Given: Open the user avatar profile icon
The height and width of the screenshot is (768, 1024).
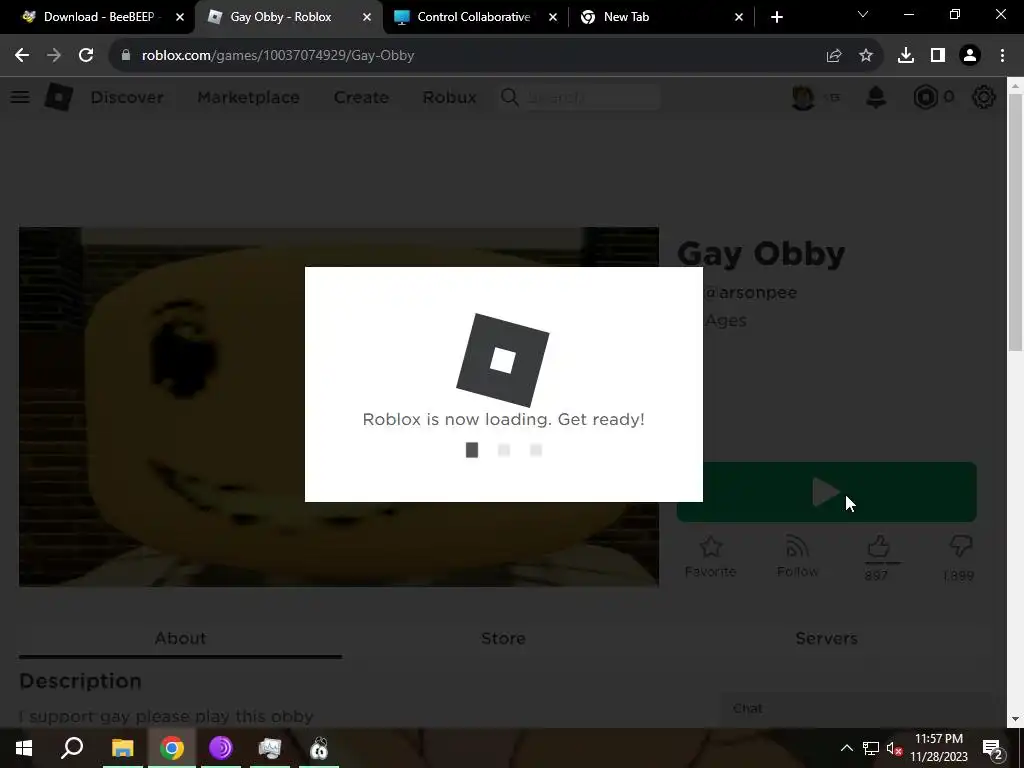Looking at the screenshot, I should coord(803,97).
